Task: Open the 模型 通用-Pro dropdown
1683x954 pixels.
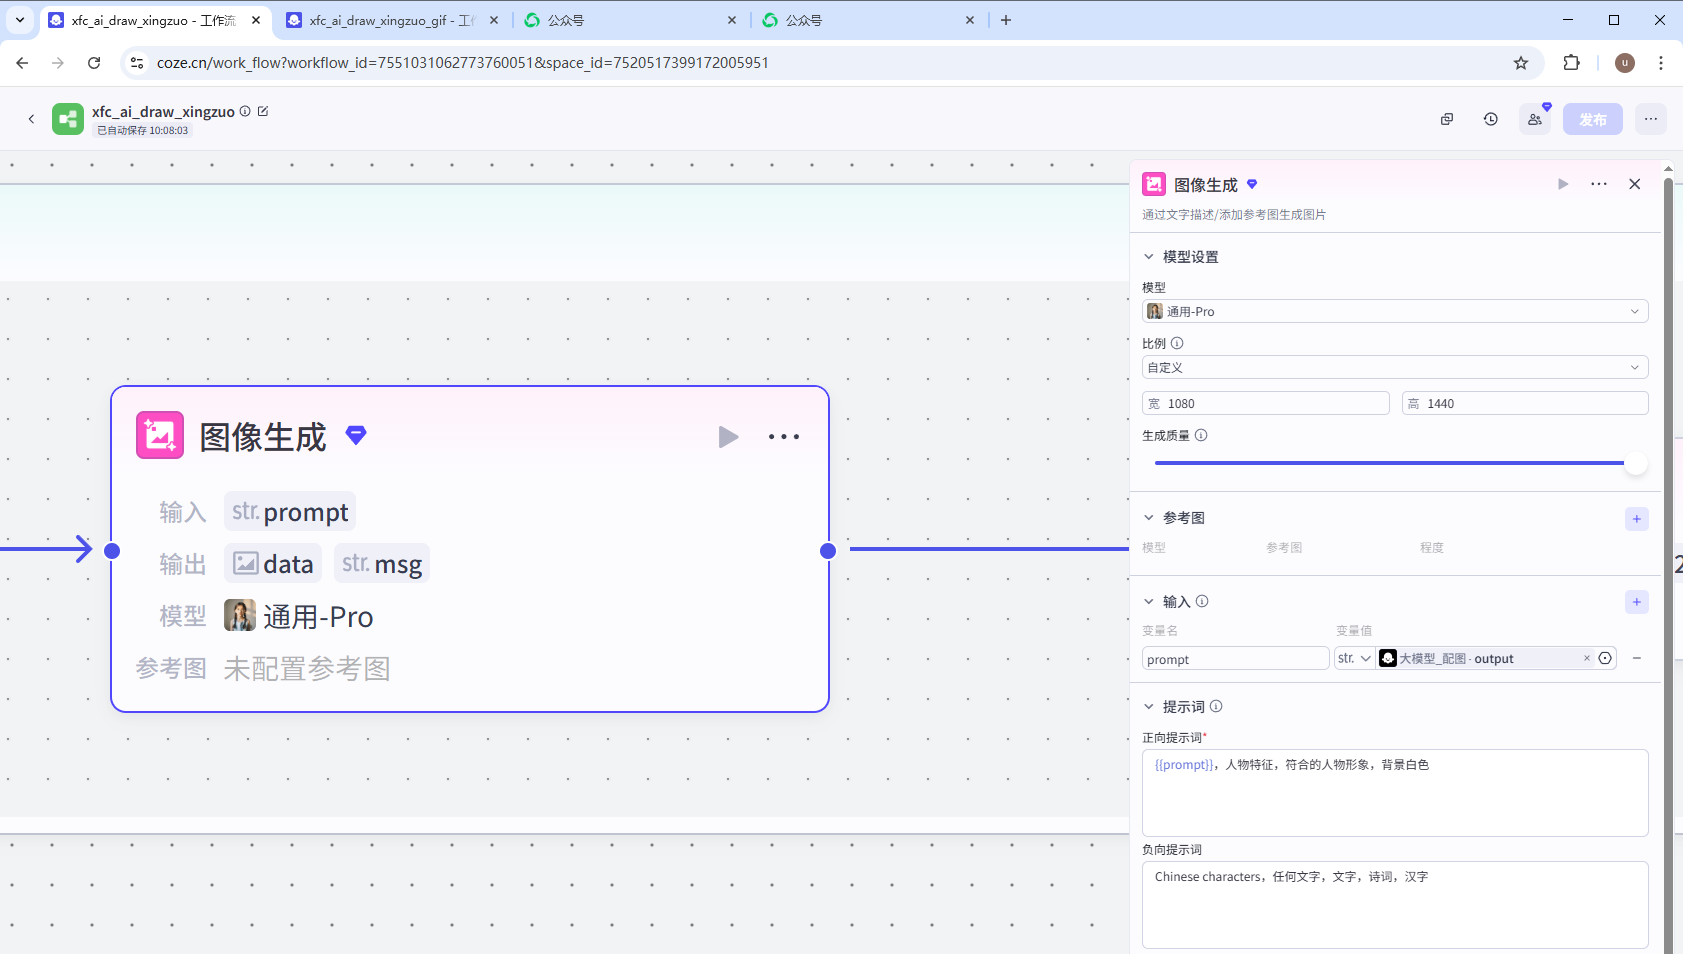Action: click(x=1395, y=311)
